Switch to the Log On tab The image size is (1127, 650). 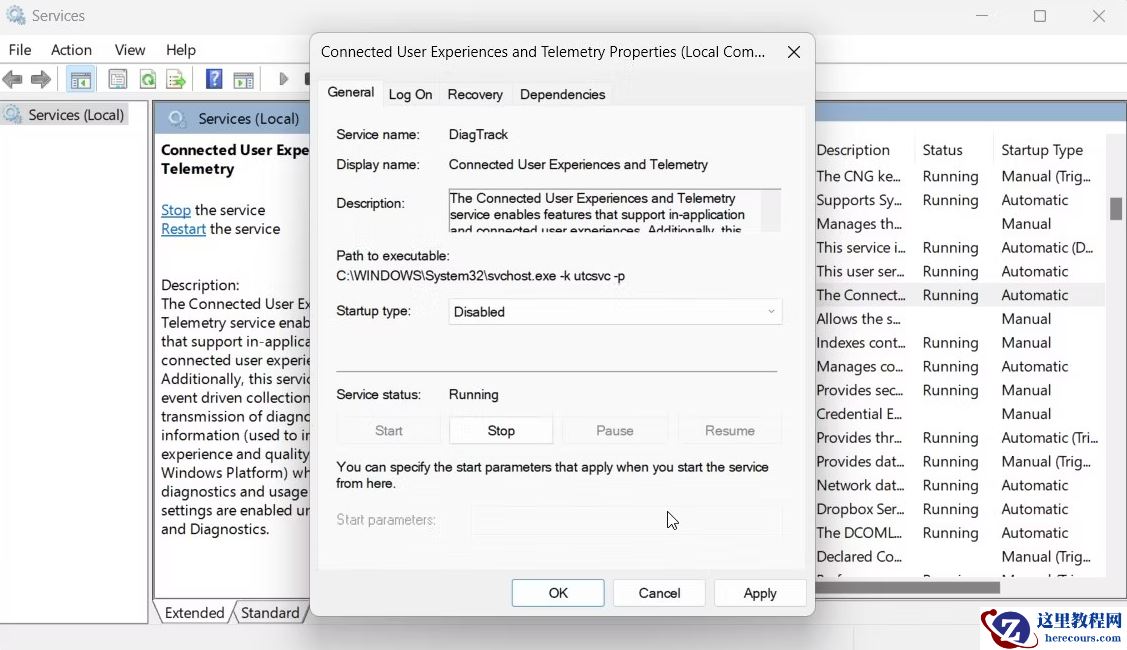coord(410,93)
